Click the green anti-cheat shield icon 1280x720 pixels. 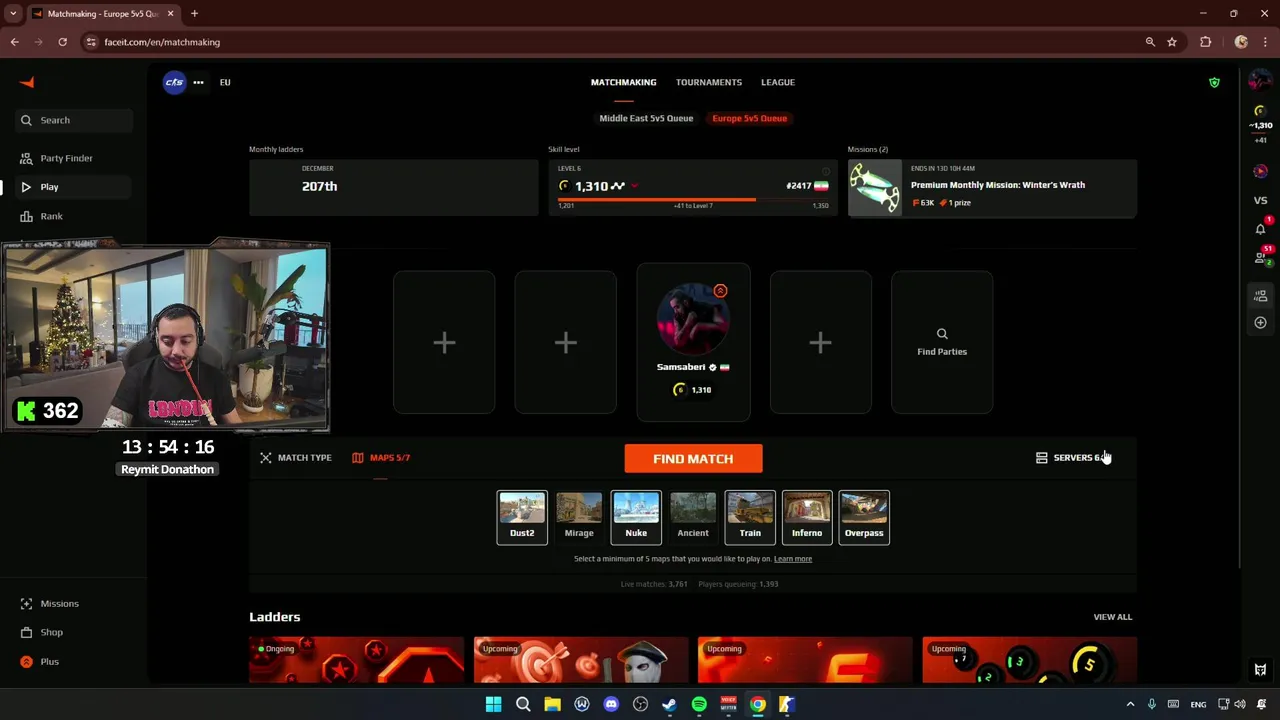(1214, 82)
